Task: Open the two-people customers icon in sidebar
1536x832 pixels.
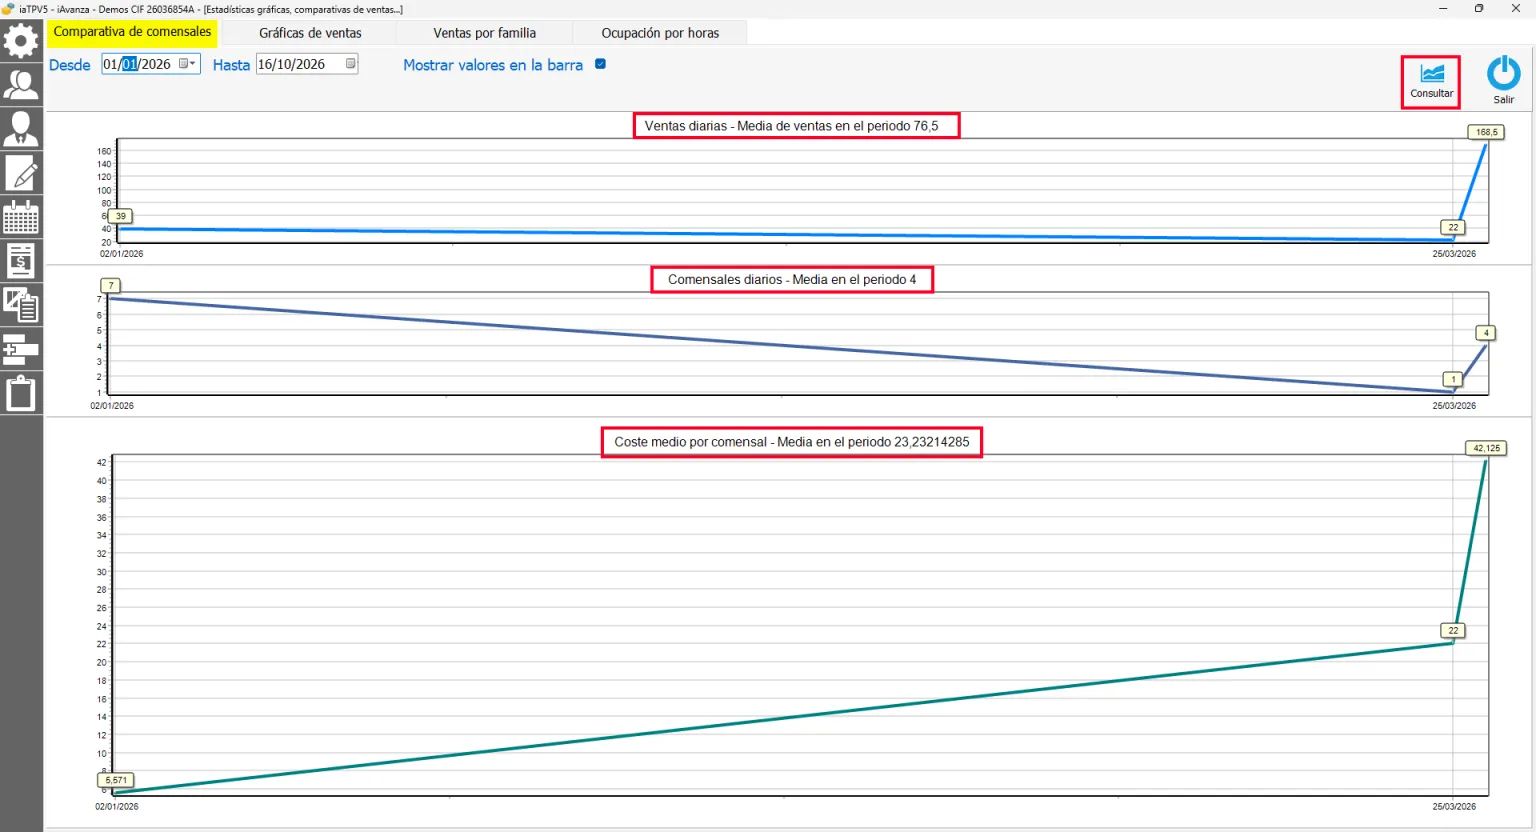Action: click(21, 85)
